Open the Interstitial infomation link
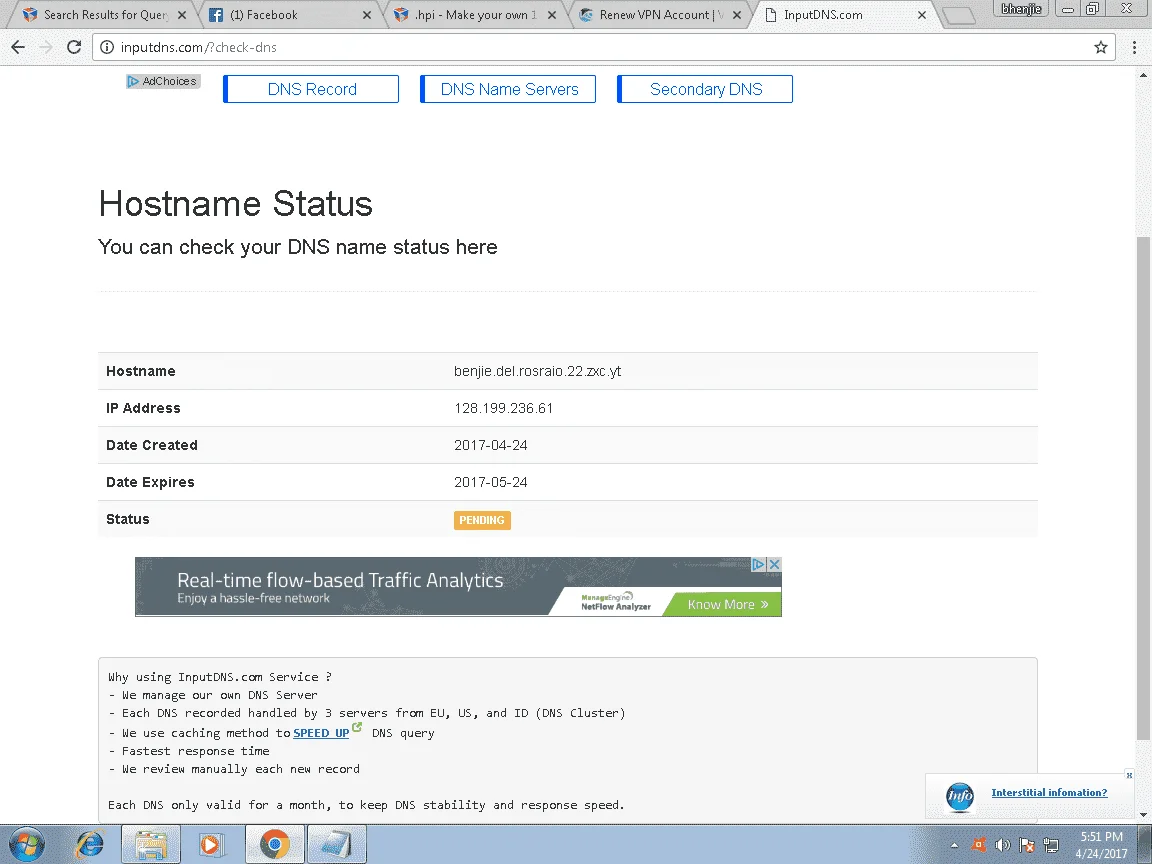Image resolution: width=1152 pixels, height=864 pixels. click(1049, 792)
